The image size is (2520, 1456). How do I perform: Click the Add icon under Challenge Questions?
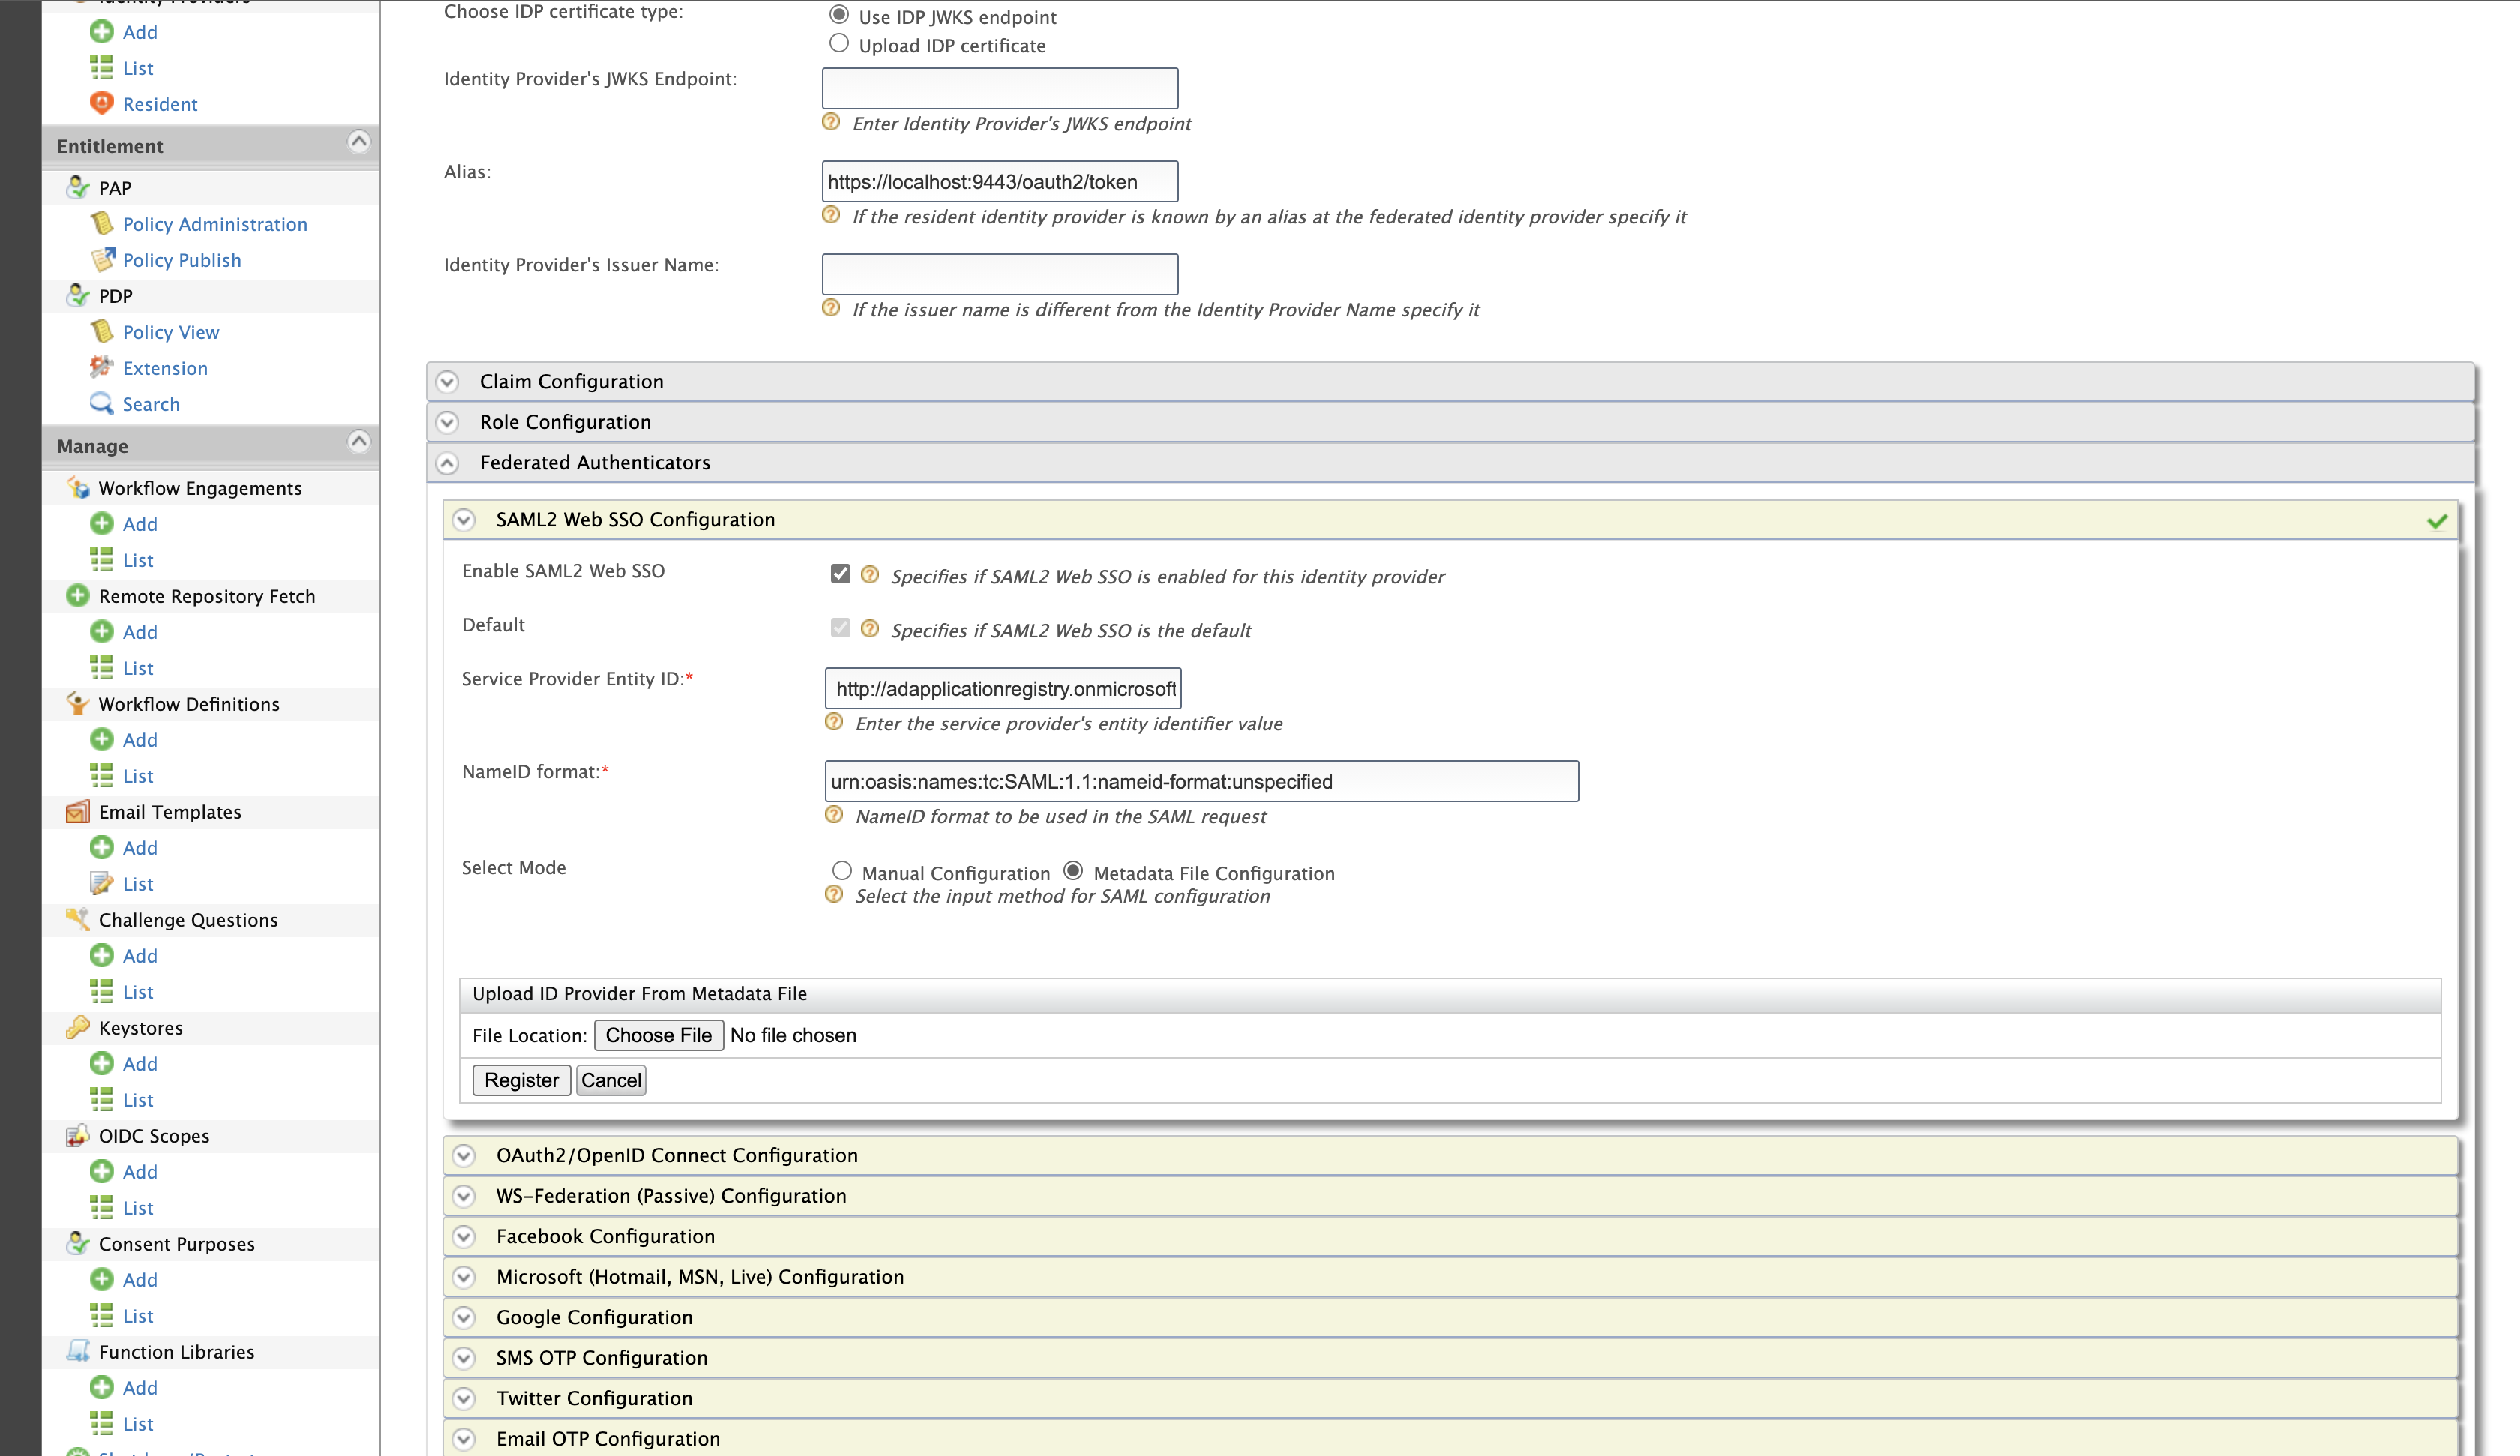click(101, 955)
